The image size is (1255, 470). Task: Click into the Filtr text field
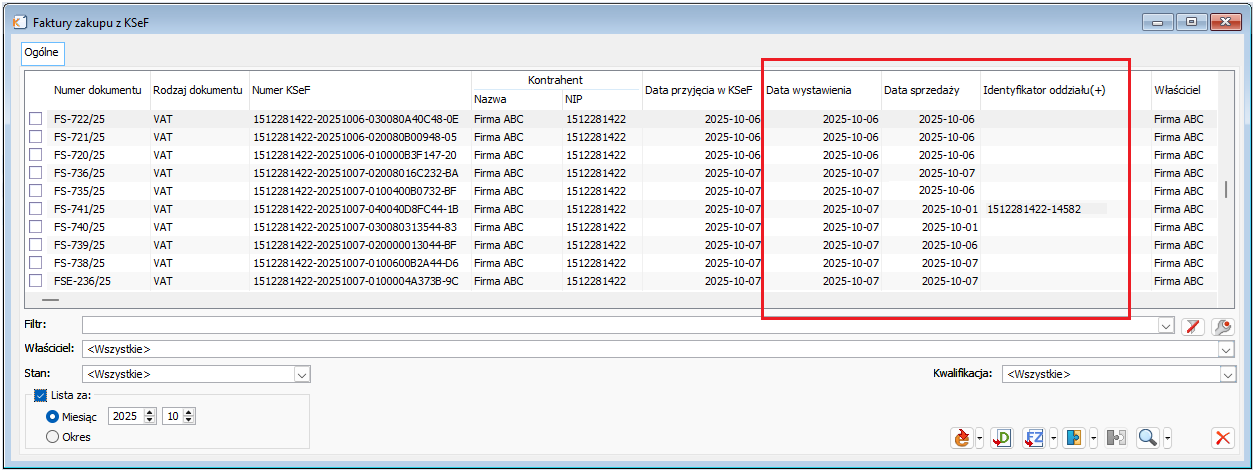[x=619, y=326]
